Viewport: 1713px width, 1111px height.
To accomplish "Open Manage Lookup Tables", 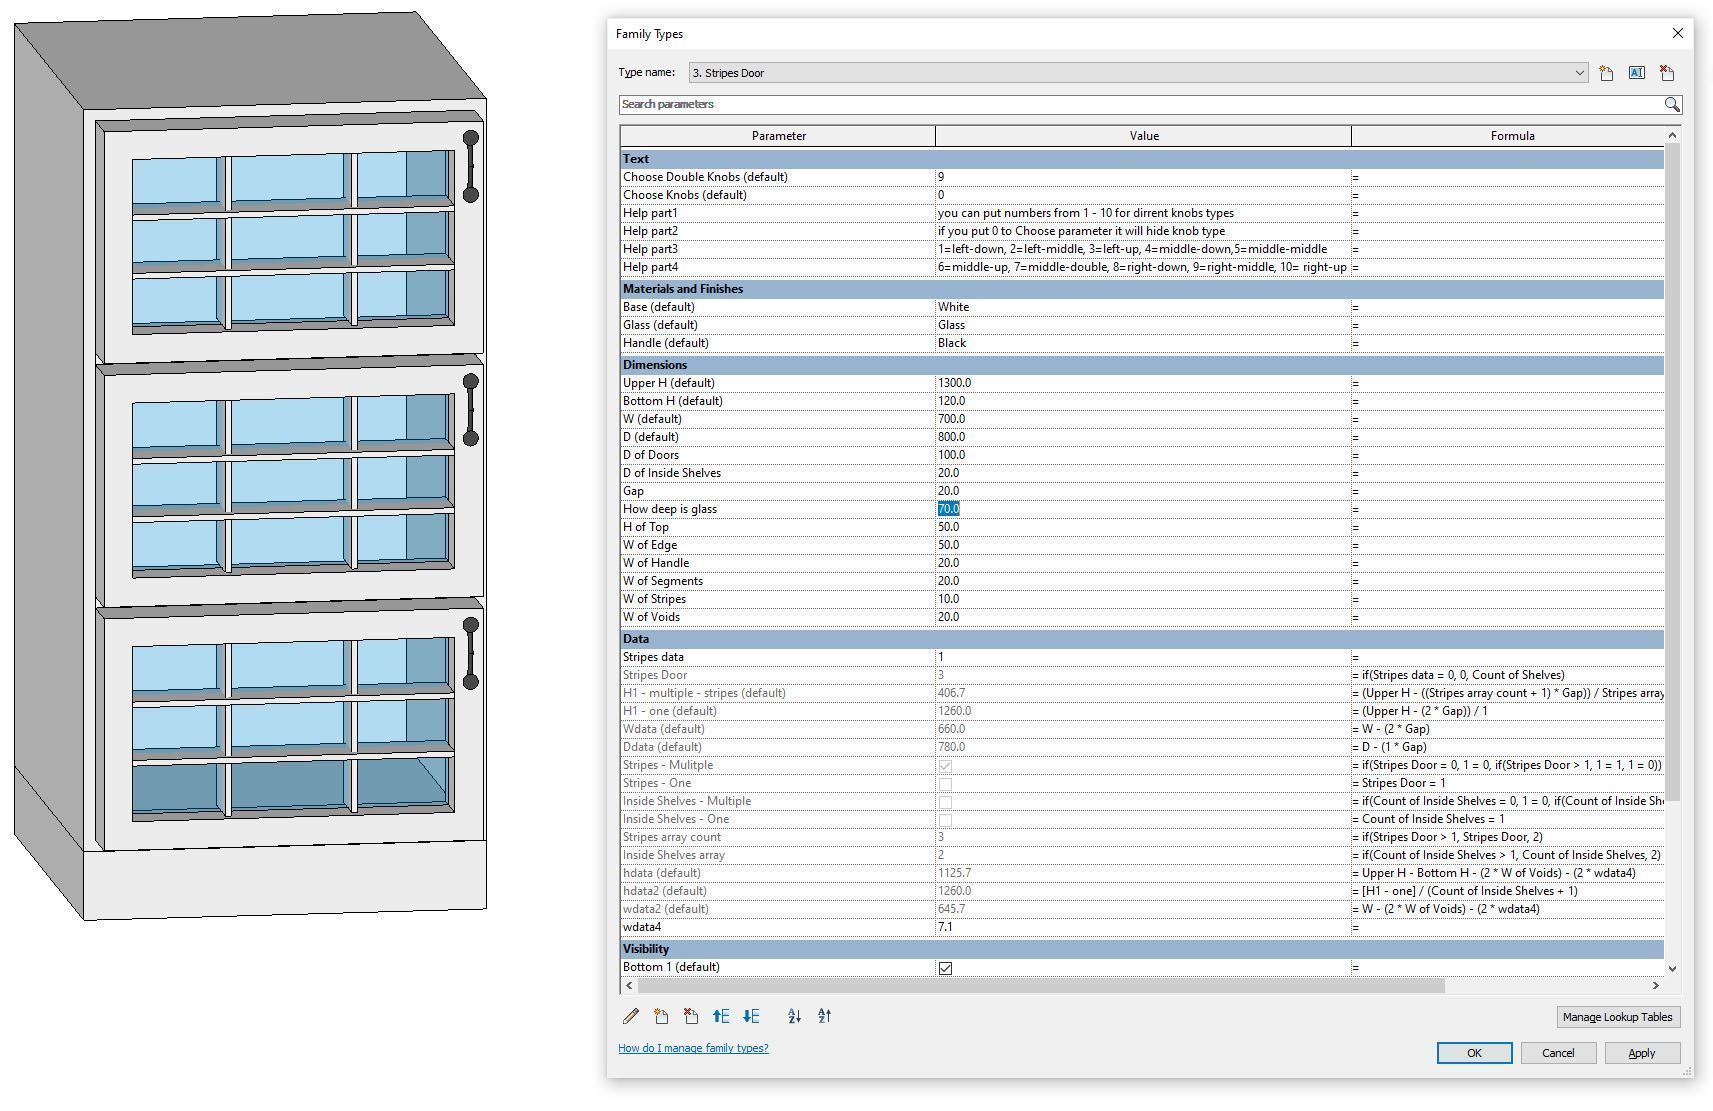I will click(1617, 1017).
